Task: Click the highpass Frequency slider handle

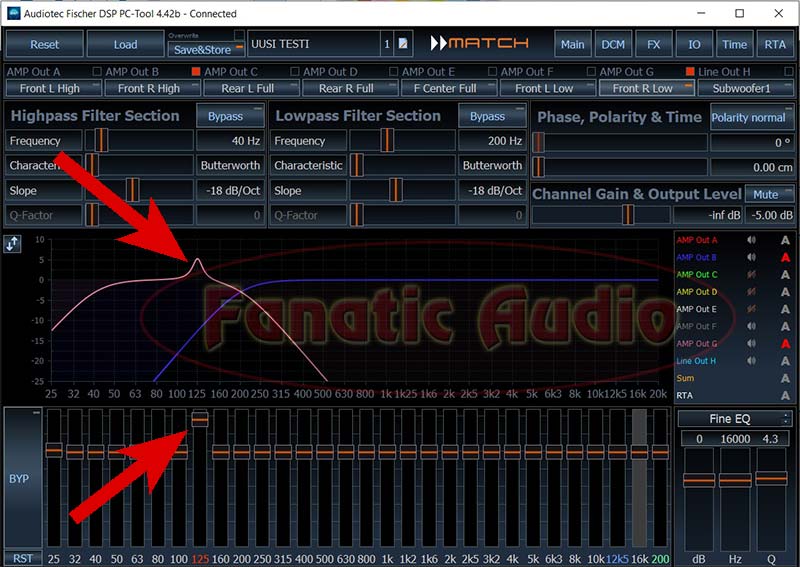Action: tap(101, 140)
